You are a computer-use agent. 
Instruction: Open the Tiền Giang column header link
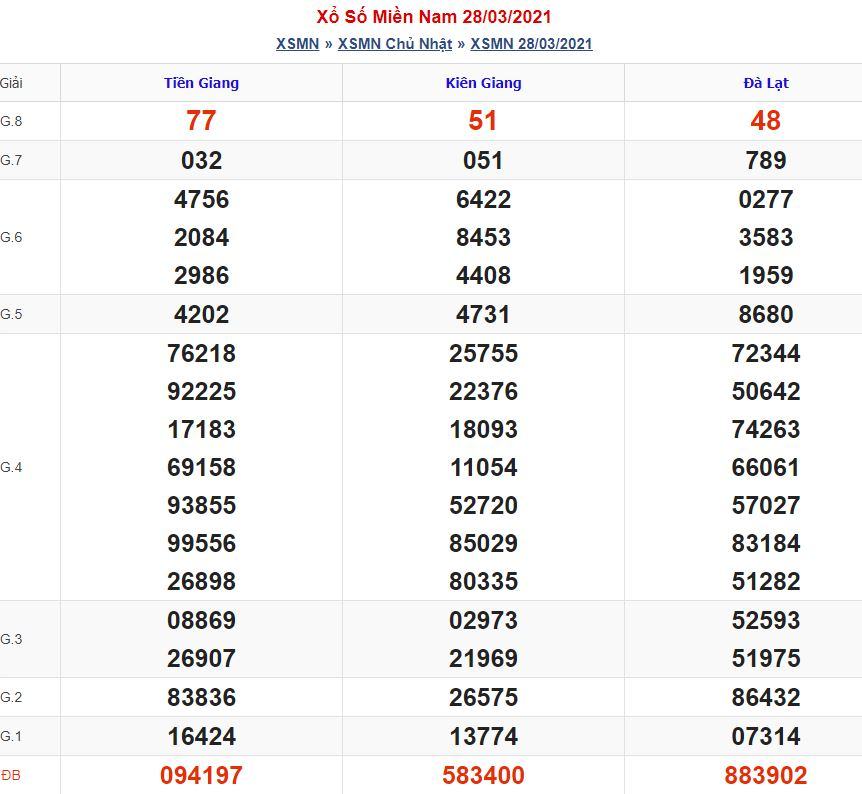[201, 83]
